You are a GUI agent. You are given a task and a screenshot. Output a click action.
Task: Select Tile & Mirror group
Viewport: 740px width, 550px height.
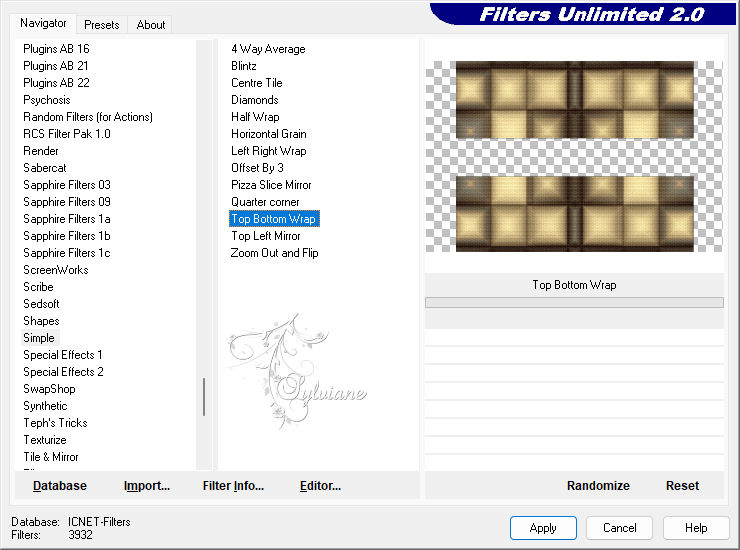50,457
